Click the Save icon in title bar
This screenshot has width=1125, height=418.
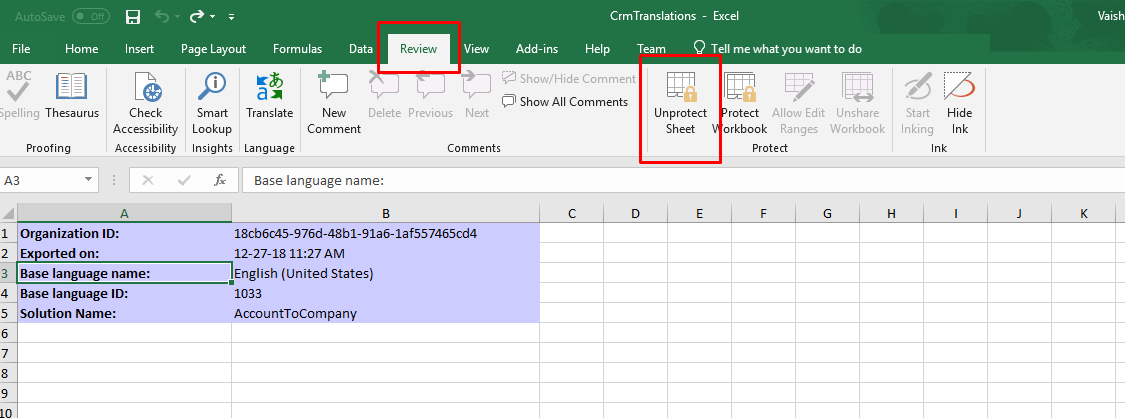[132, 16]
